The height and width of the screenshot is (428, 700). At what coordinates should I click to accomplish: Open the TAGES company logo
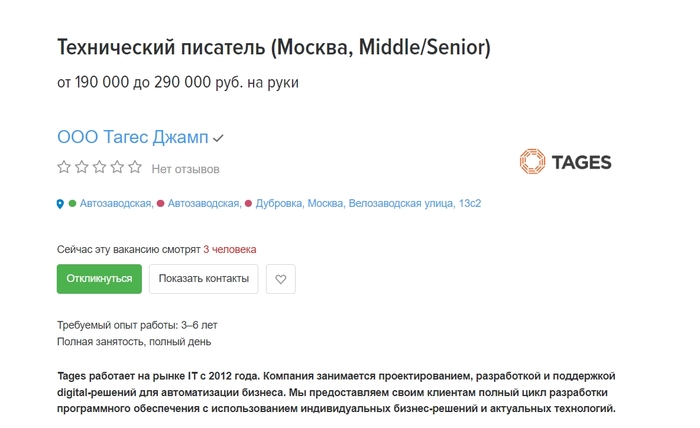pyautogui.click(x=565, y=162)
